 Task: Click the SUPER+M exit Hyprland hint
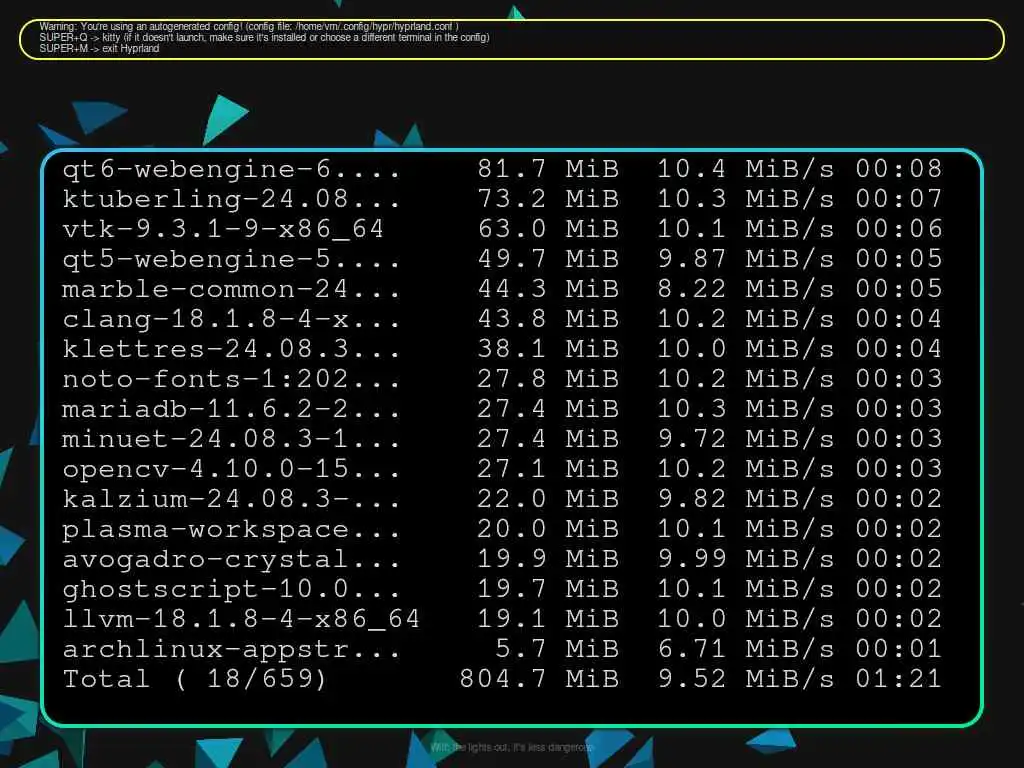pyautogui.click(x=99, y=48)
